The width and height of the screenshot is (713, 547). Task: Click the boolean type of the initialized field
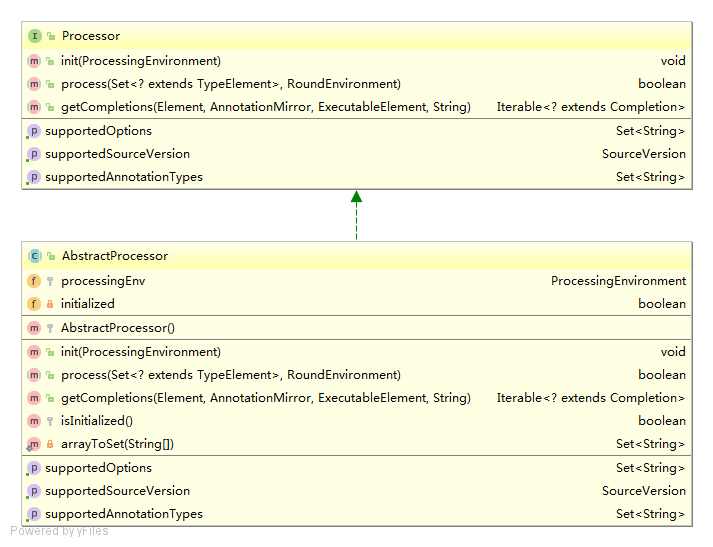click(662, 304)
